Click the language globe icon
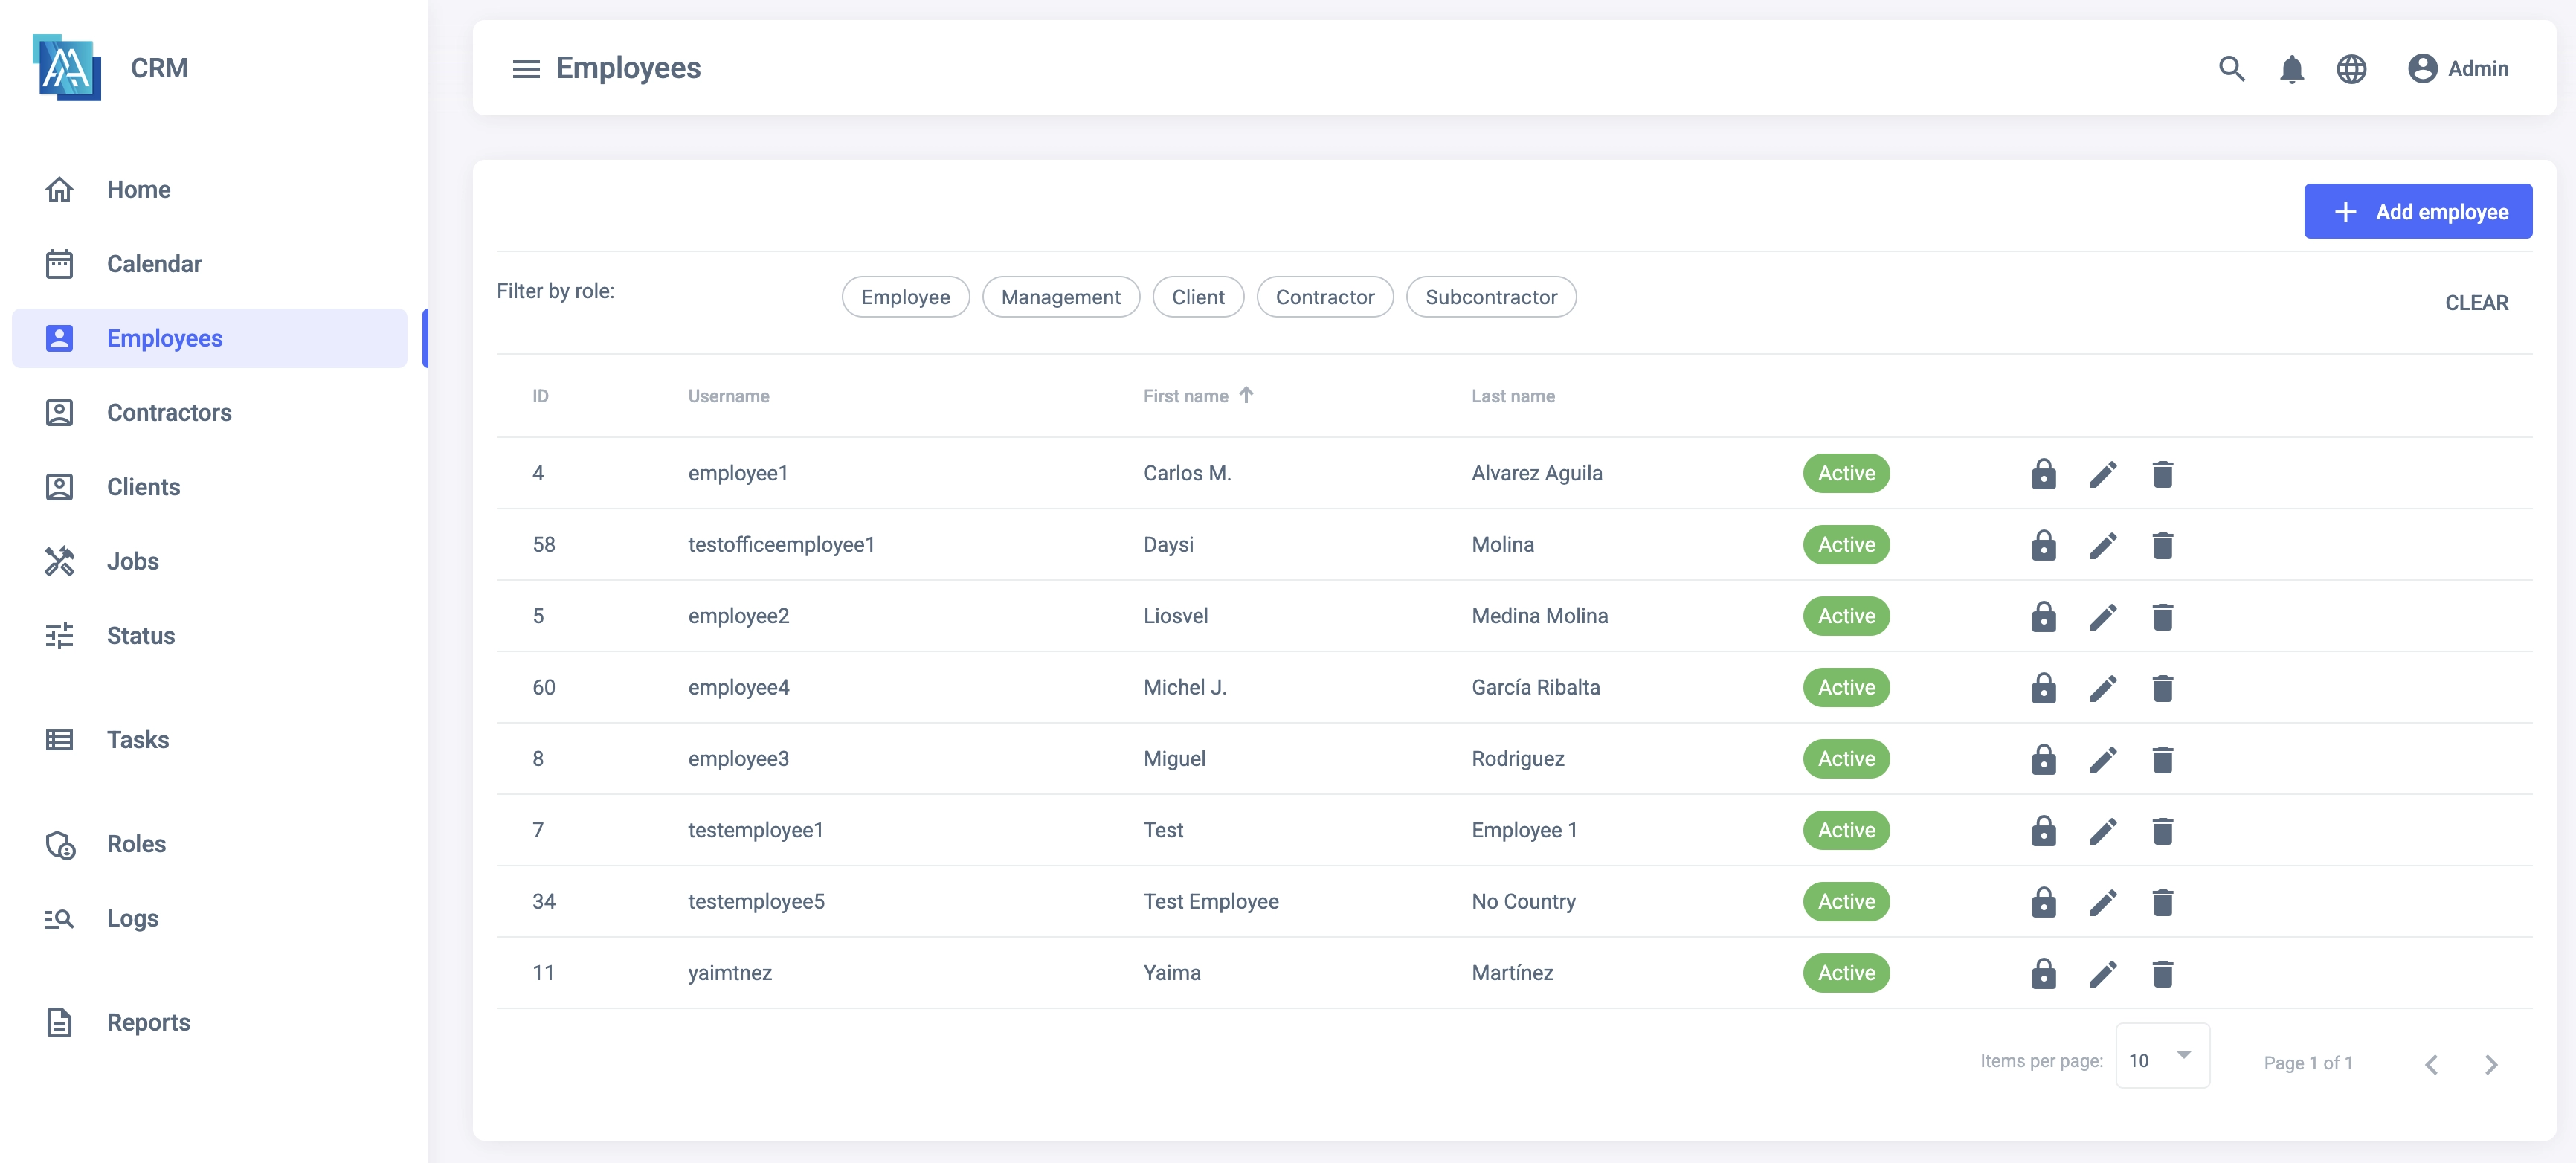This screenshot has width=2576, height=1163. pyautogui.click(x=2351, y=68)
